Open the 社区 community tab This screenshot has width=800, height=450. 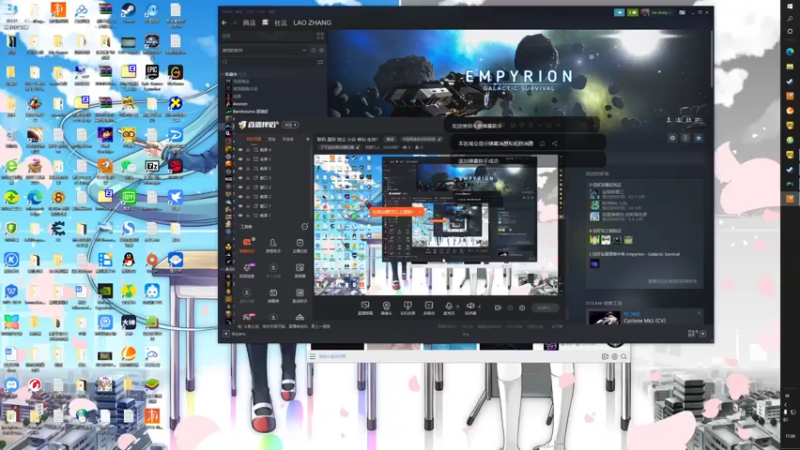coord(281,23)
